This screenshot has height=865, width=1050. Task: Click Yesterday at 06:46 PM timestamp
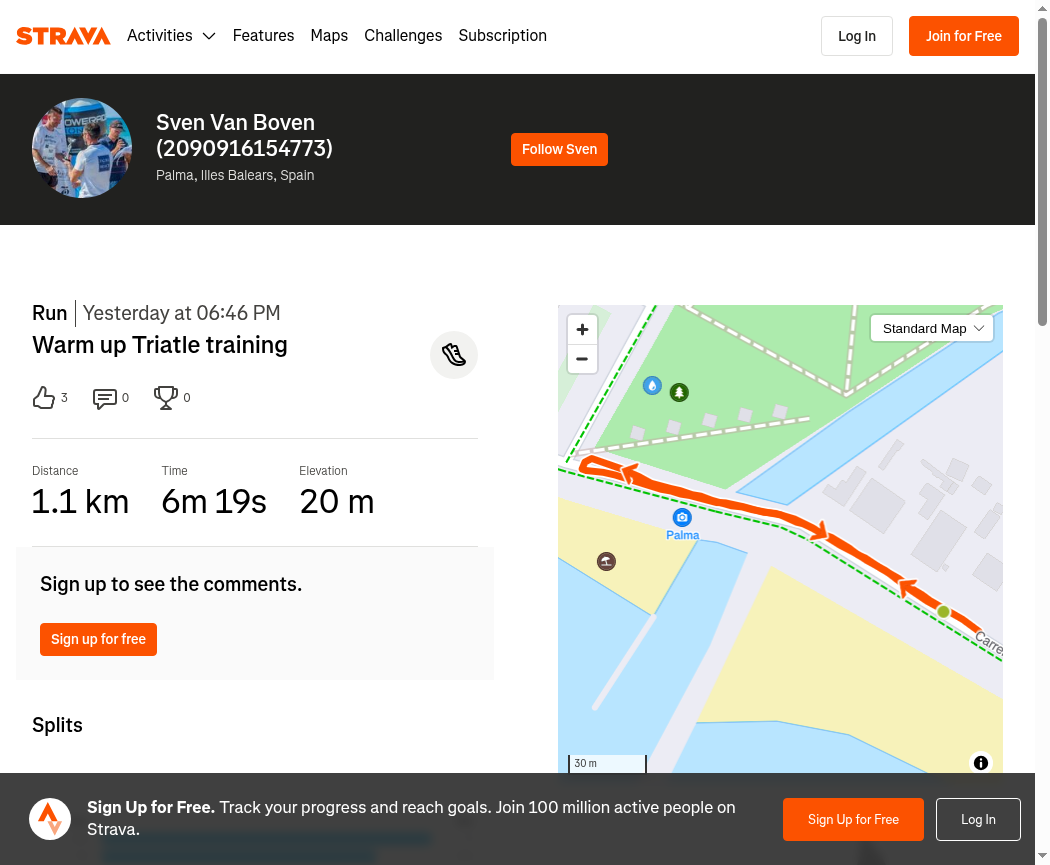point(181,313)
